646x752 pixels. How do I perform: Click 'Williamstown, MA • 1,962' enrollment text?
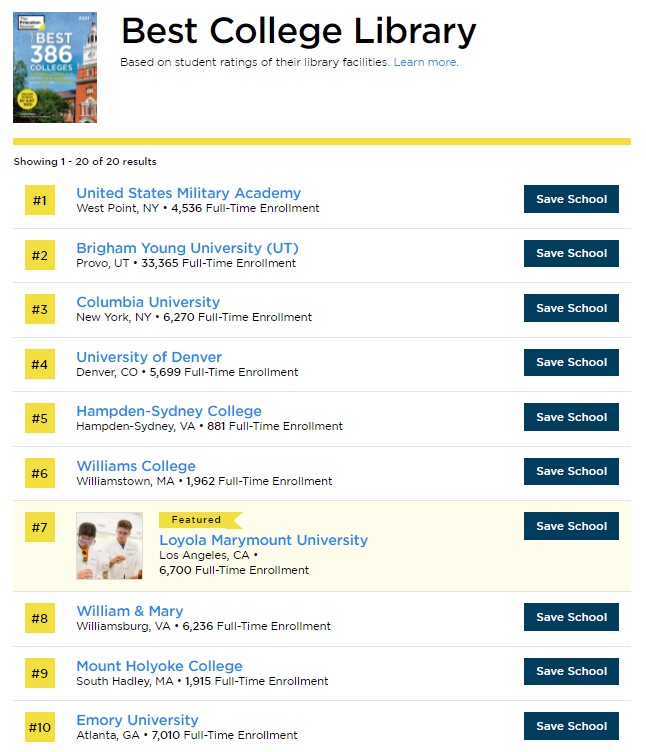[204, 481]
